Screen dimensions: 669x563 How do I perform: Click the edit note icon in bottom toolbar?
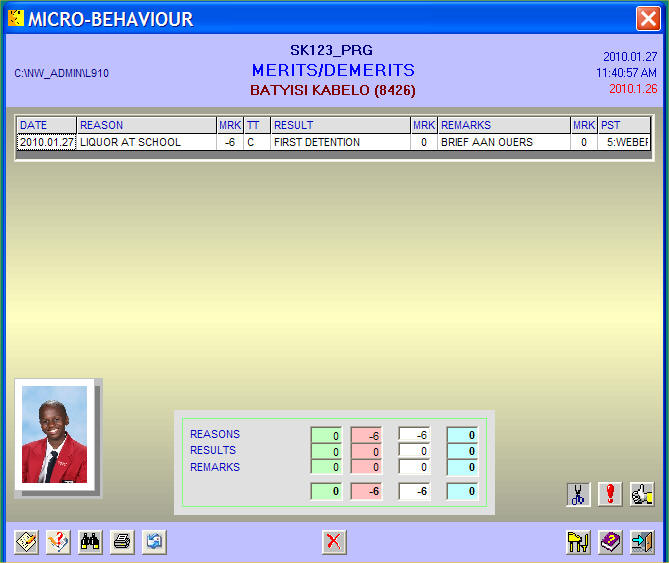[x=28, y=542]
